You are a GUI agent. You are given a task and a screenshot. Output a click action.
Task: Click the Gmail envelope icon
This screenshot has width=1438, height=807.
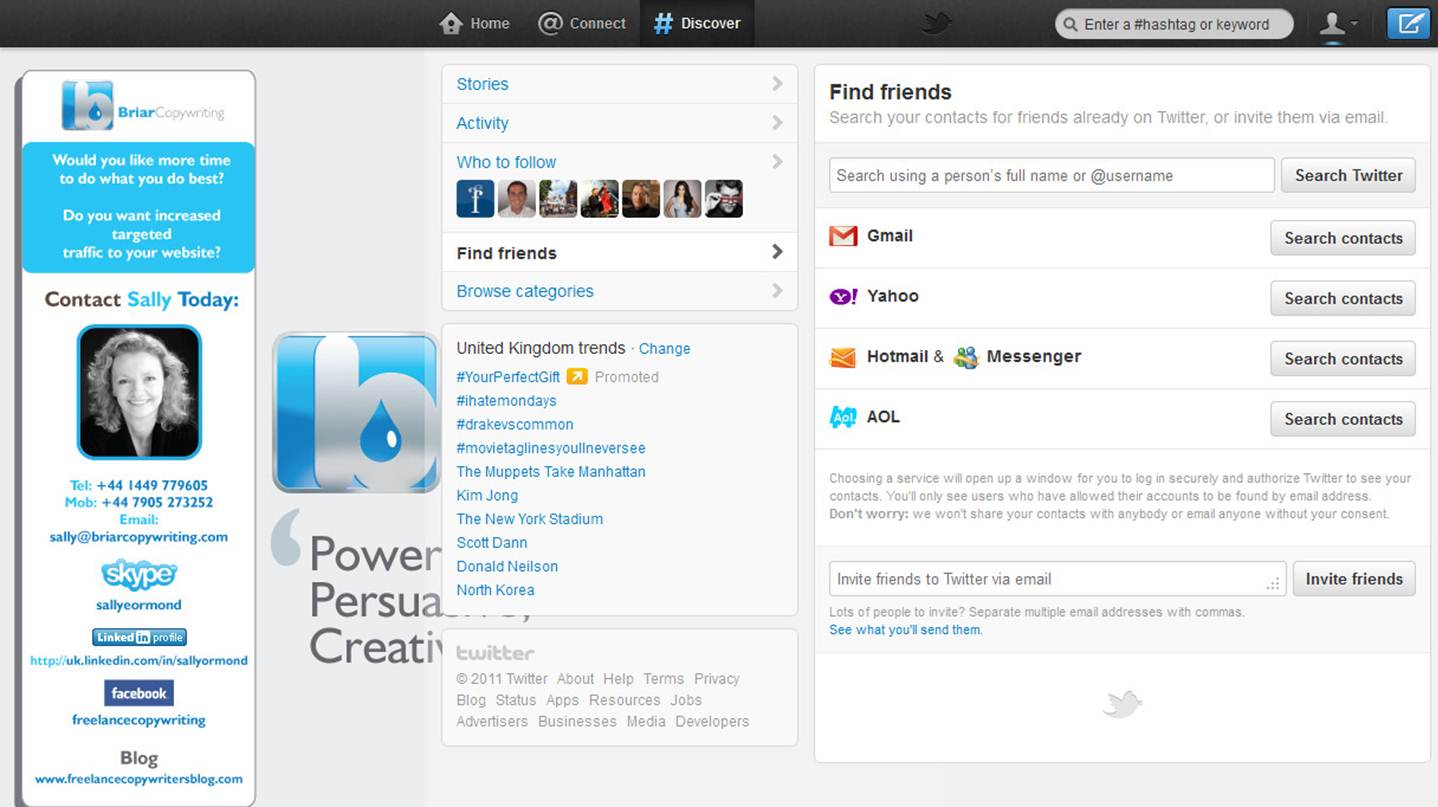[843, 236]
